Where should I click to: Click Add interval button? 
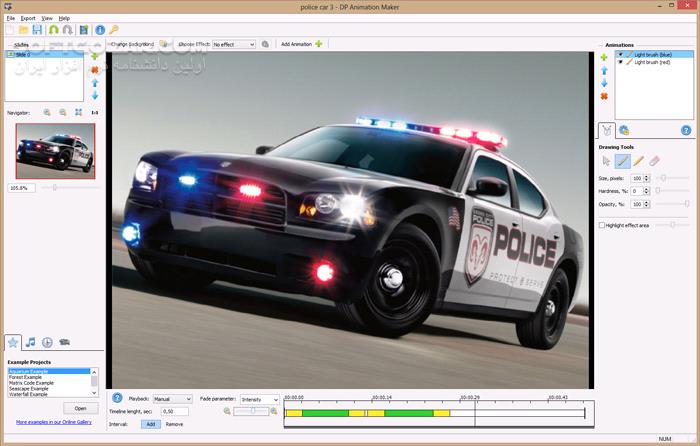click(x=151, y=425)
